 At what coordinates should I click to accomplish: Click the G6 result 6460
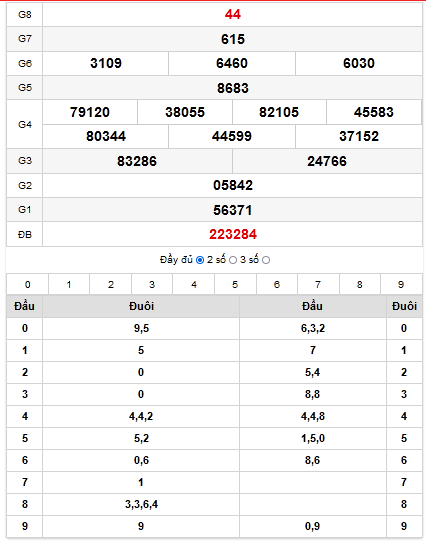232,63
